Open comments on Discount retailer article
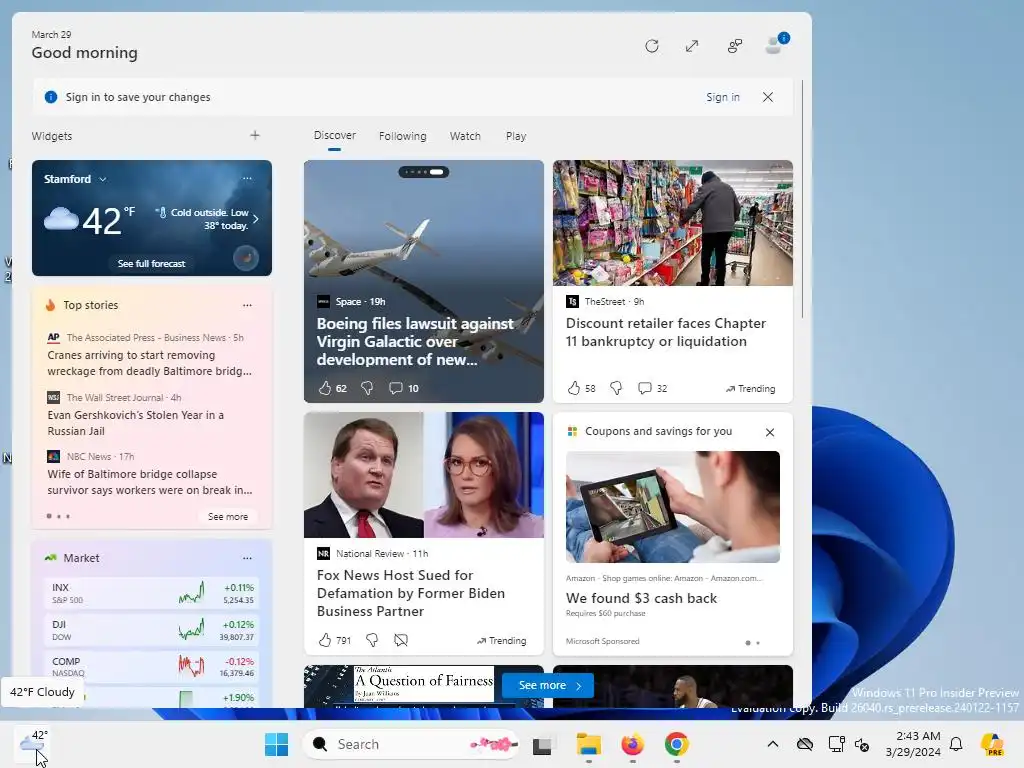The width and height of the screenshot is (1024, 768). 652,388
